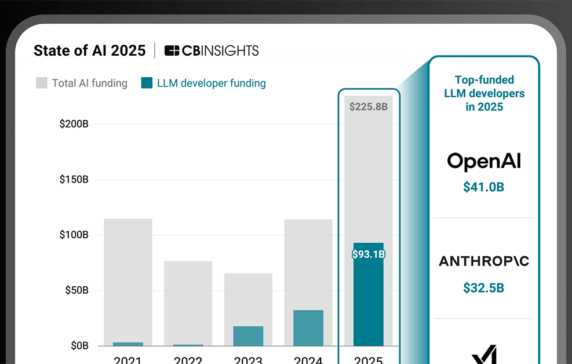This screenshot has width=572, height=364.
Task: Click the 2024 gray total funding bar
Action: click(x=308, y=264)
